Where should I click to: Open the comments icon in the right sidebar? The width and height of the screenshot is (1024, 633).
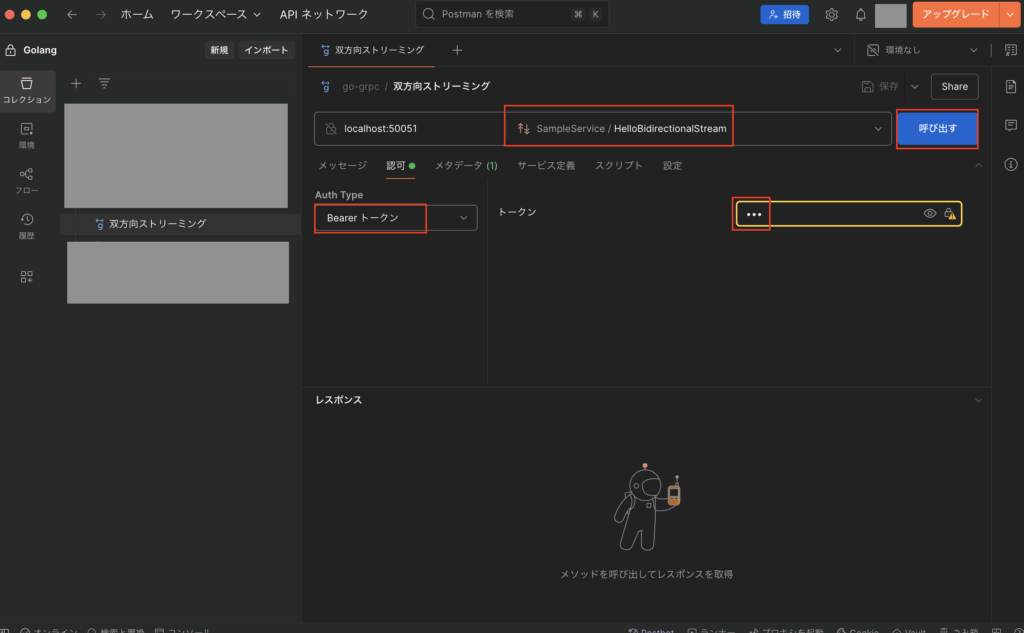click(1010, 125)
